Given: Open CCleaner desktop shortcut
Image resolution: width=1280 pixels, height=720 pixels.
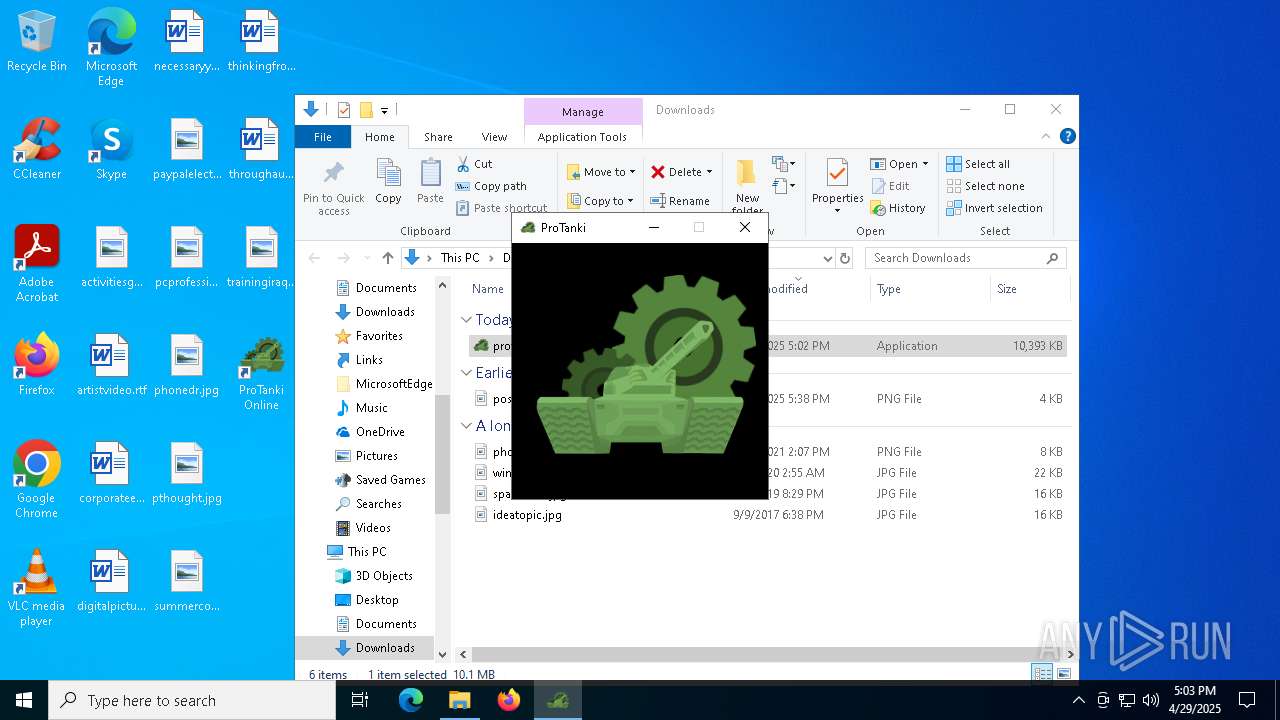Looking at the screenshot, I should 37,150.
